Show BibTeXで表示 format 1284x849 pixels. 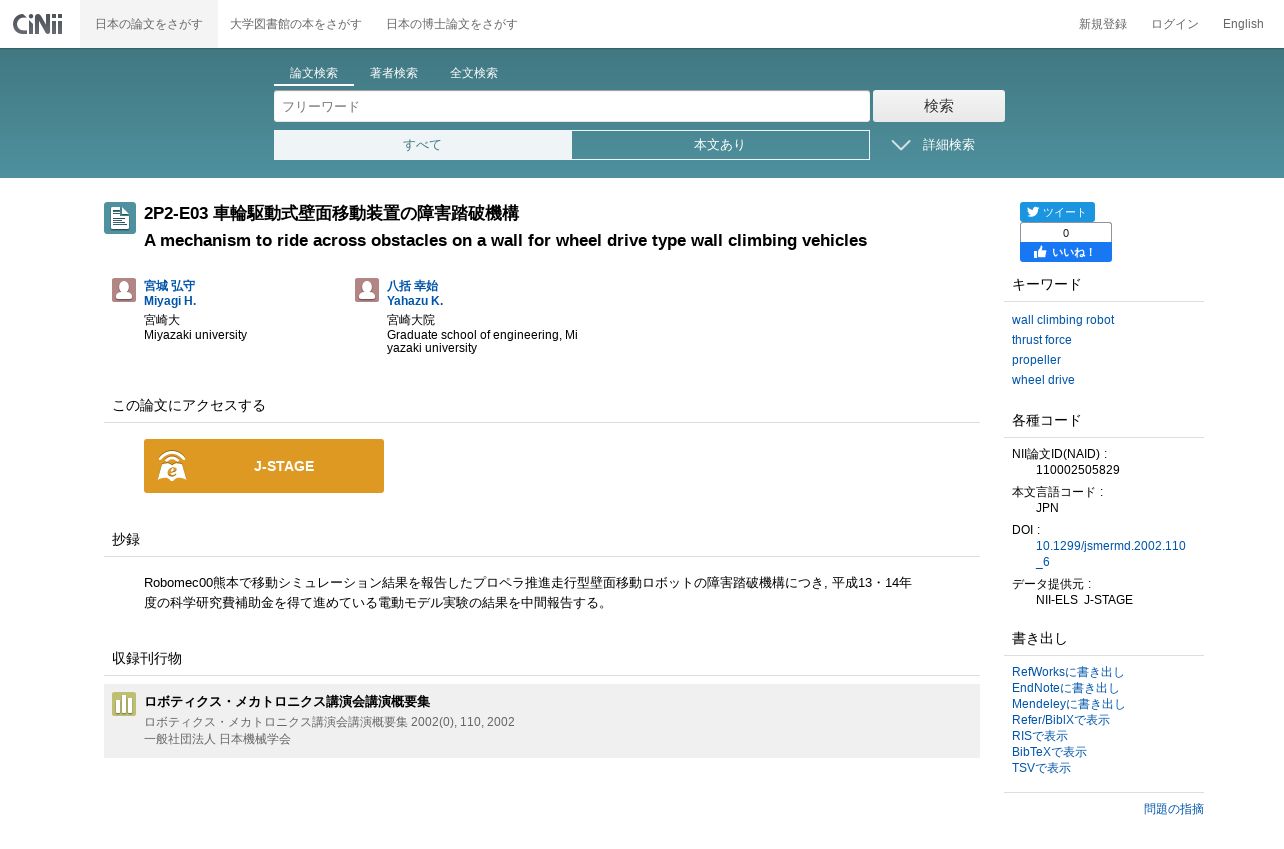click(x=1049, y=752)
